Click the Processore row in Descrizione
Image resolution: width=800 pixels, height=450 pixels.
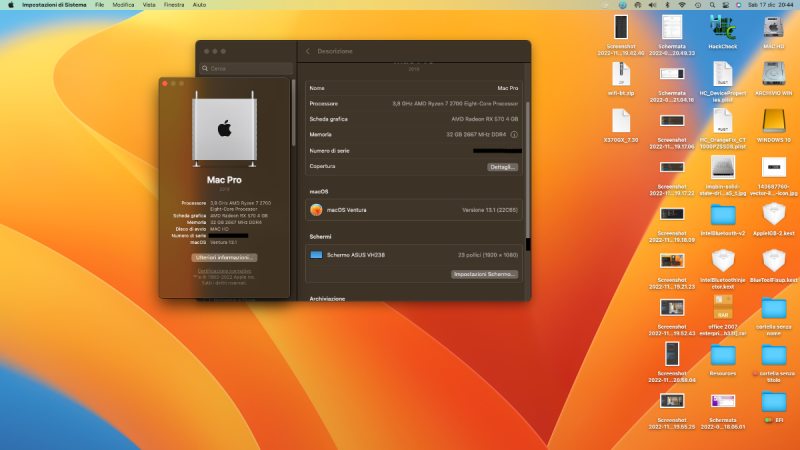[x=414, y=104]
